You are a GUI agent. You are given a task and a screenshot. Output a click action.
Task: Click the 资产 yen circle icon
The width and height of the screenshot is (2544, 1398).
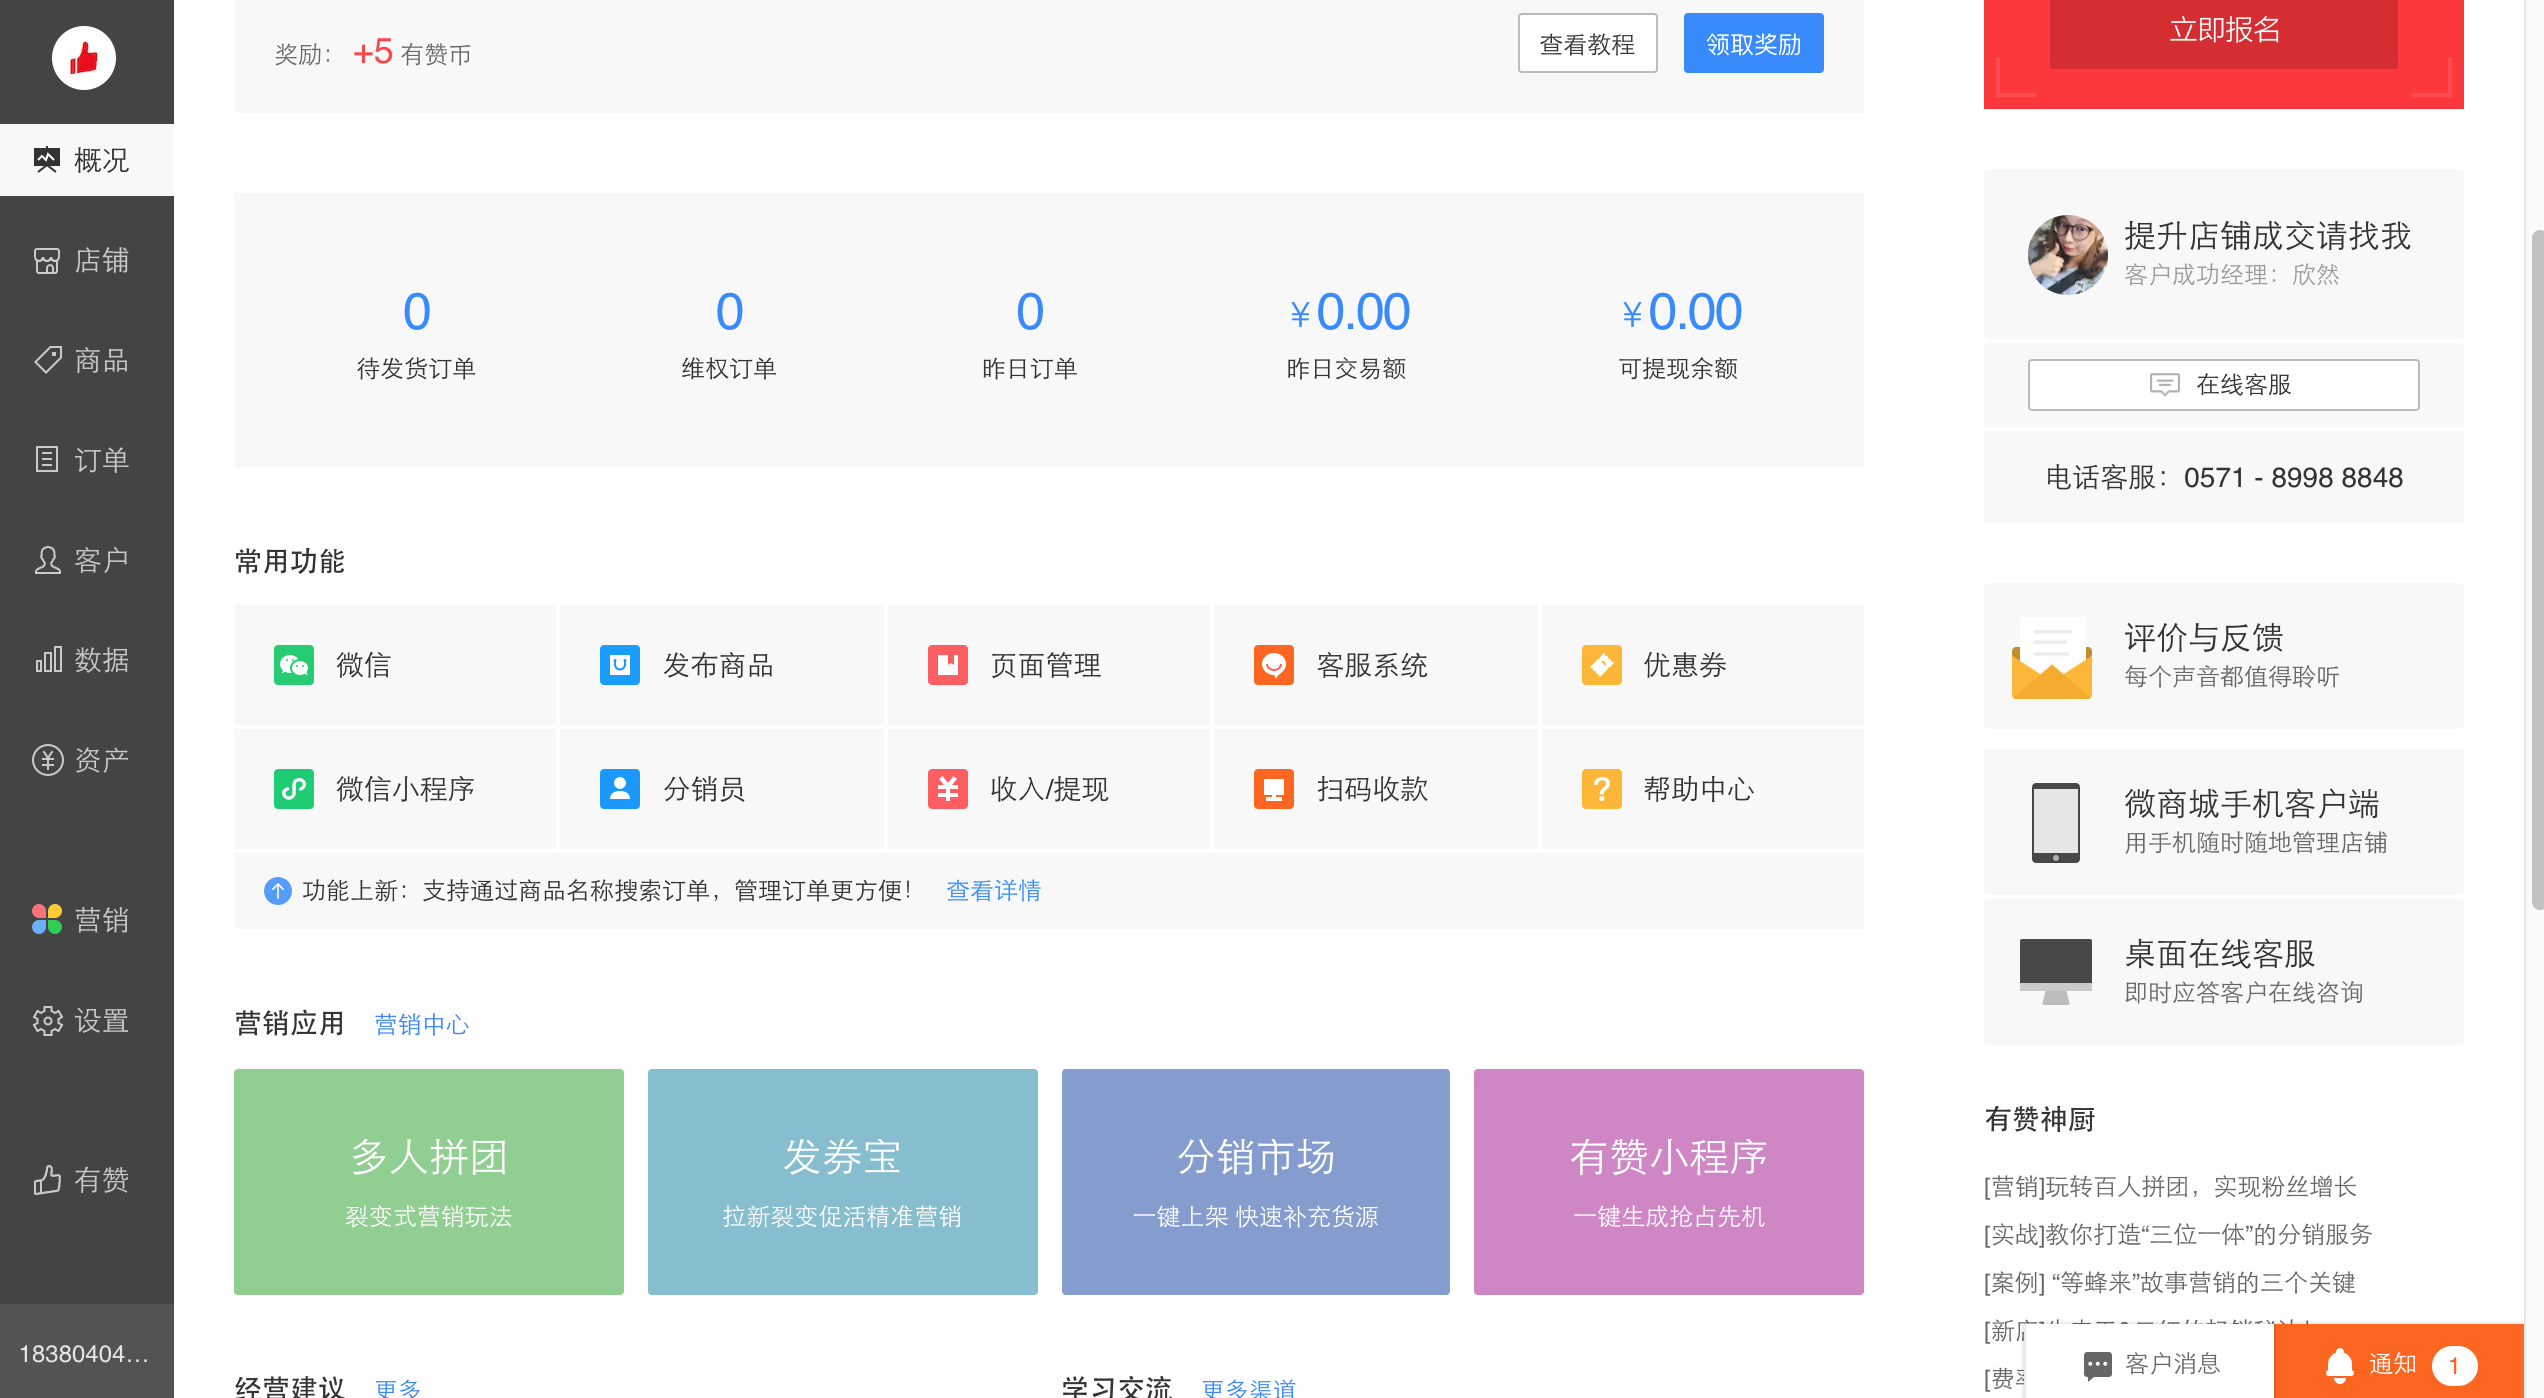click(x=47, y=760)
